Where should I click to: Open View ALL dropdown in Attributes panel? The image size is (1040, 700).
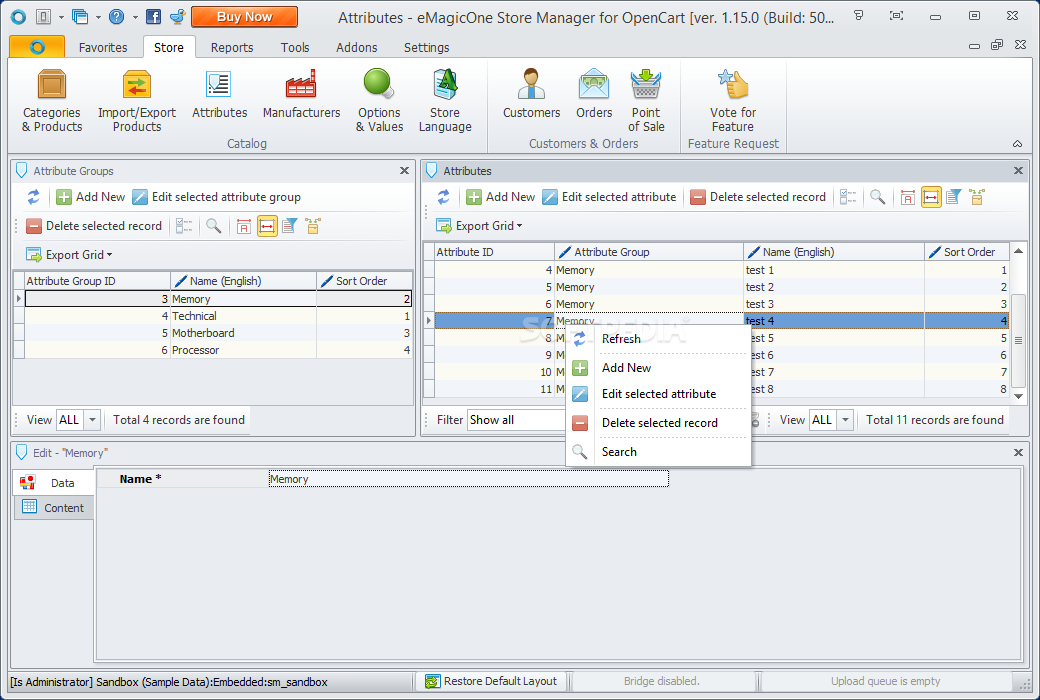coord(845,420)
